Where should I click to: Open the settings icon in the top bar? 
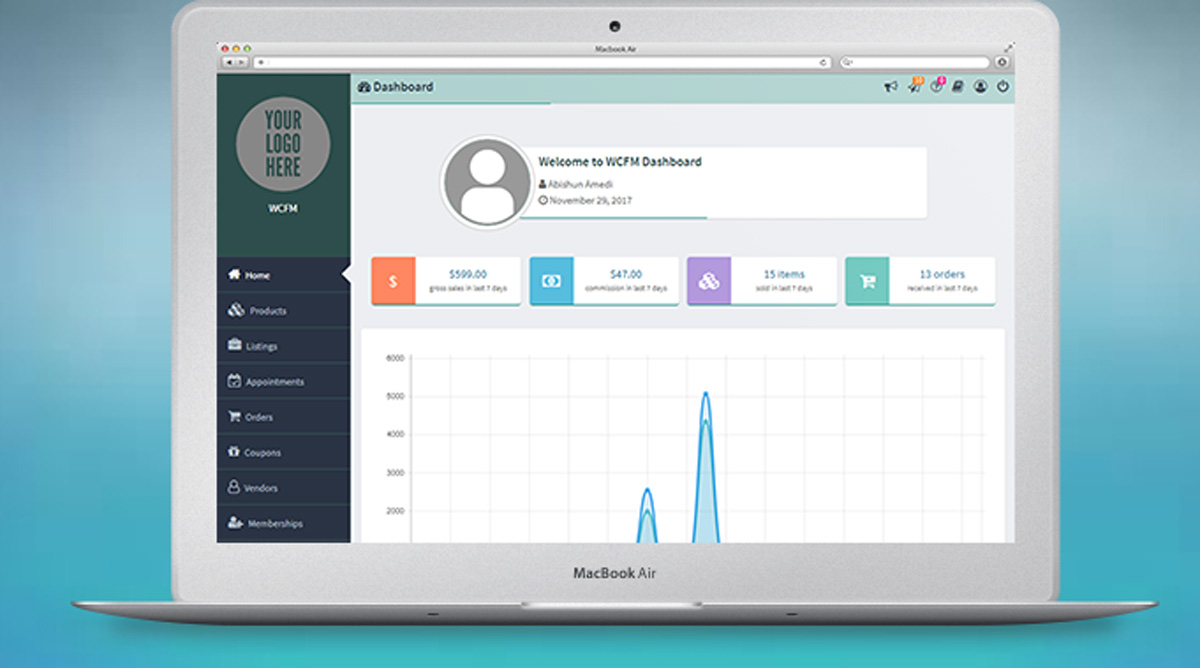(957, 87)
